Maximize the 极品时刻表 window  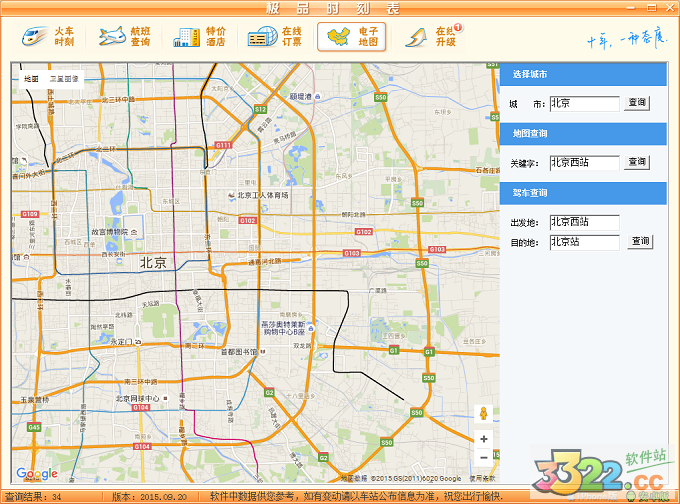(651, 7)
